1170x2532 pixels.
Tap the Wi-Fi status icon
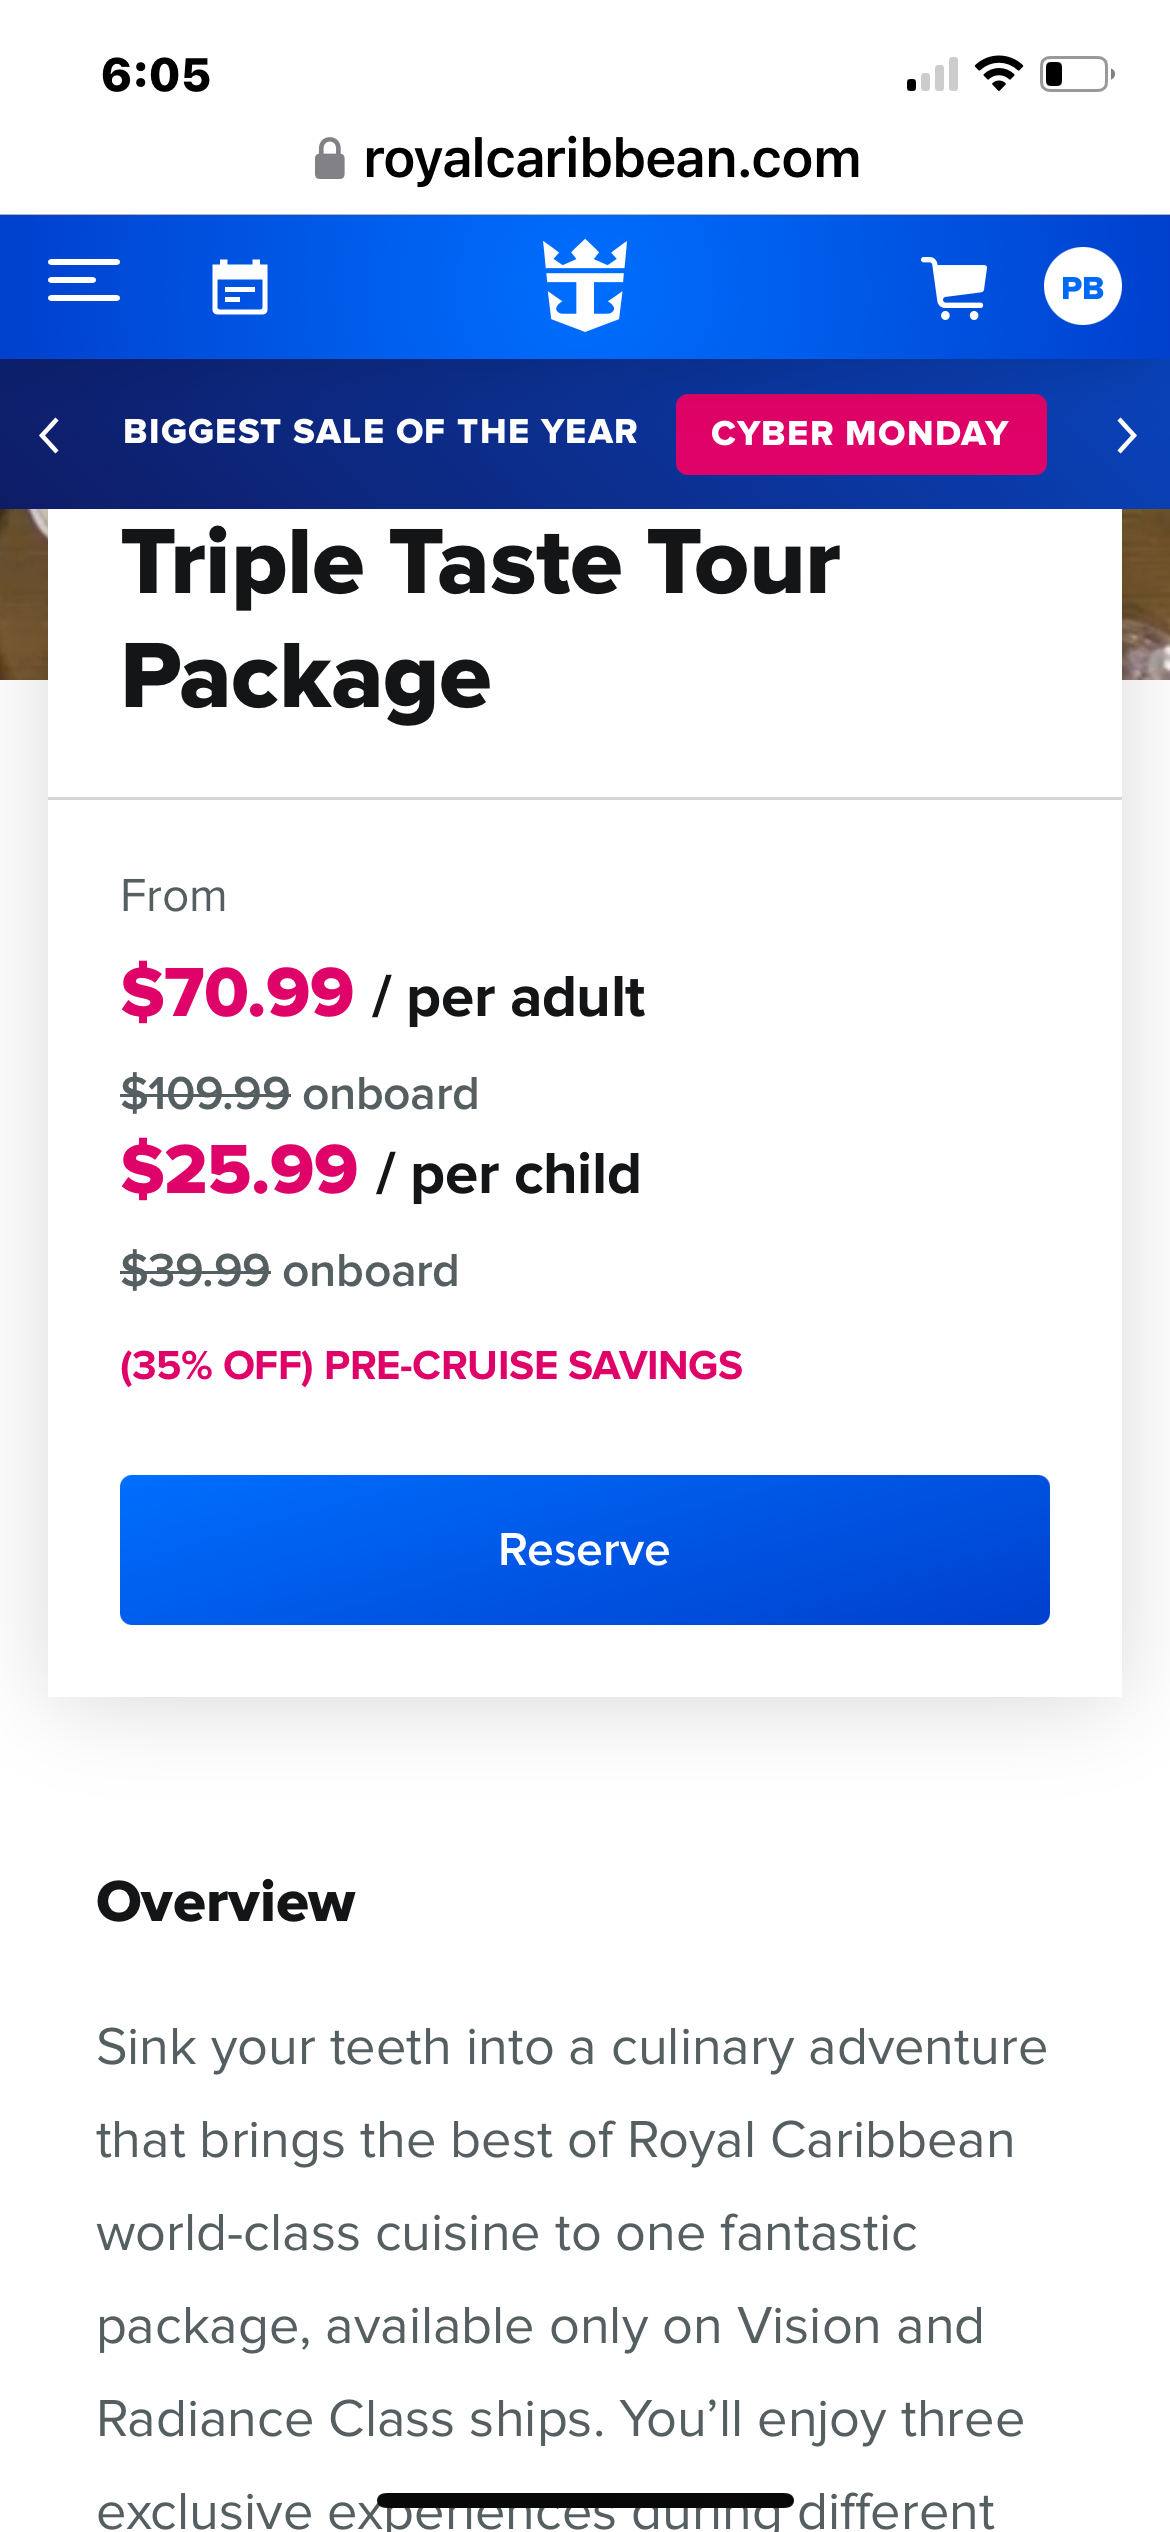click(x=999, y=72)
